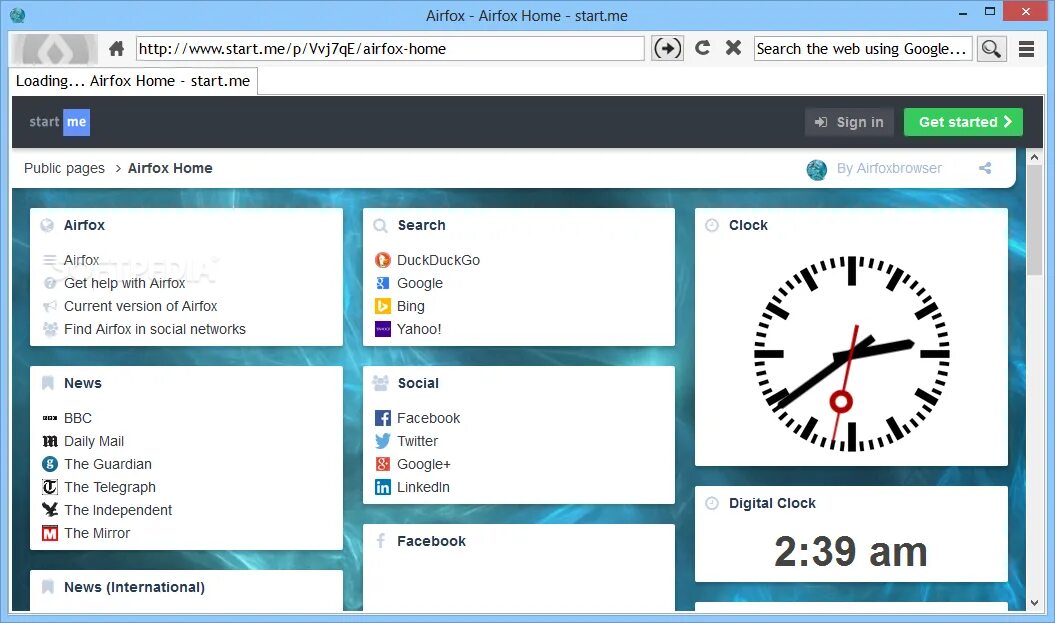
Task: Click the 2:39 am digital time
Action: coord(851,552)
